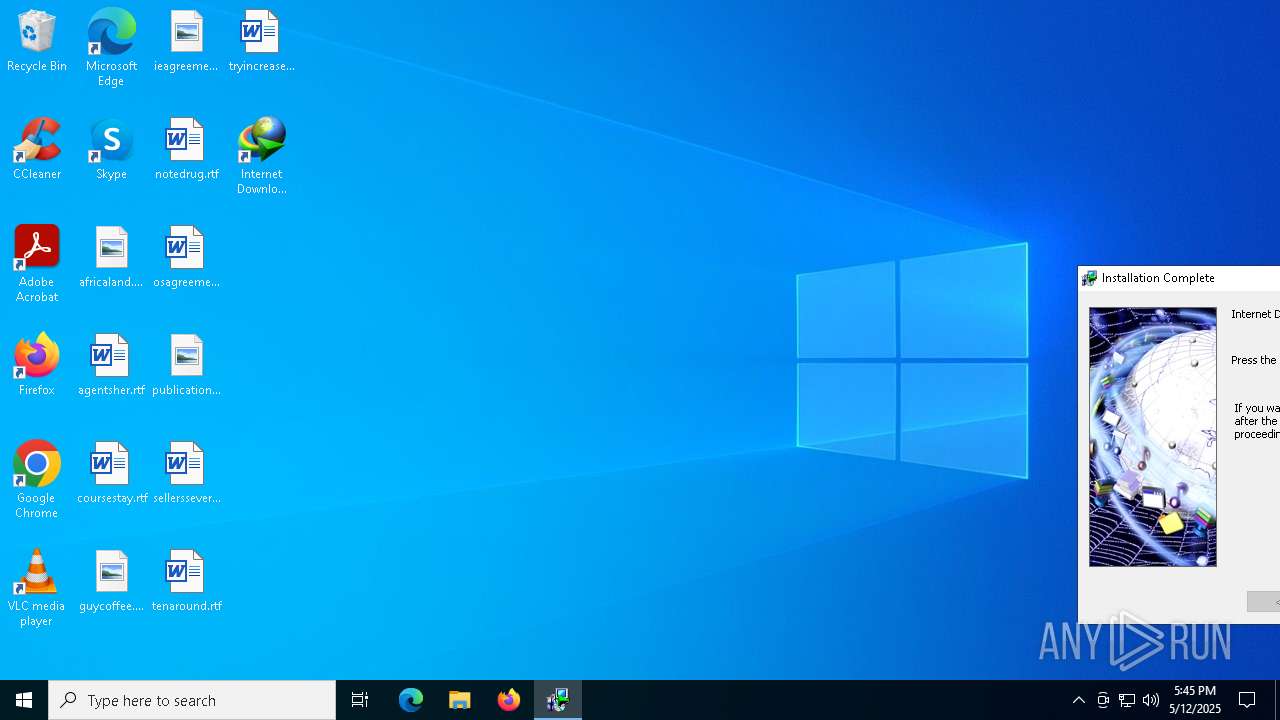Viewport: 1280px width, 720px height.
Task: Select publication... image file icon
Action: pyautogui.click(x=186, y=366)
